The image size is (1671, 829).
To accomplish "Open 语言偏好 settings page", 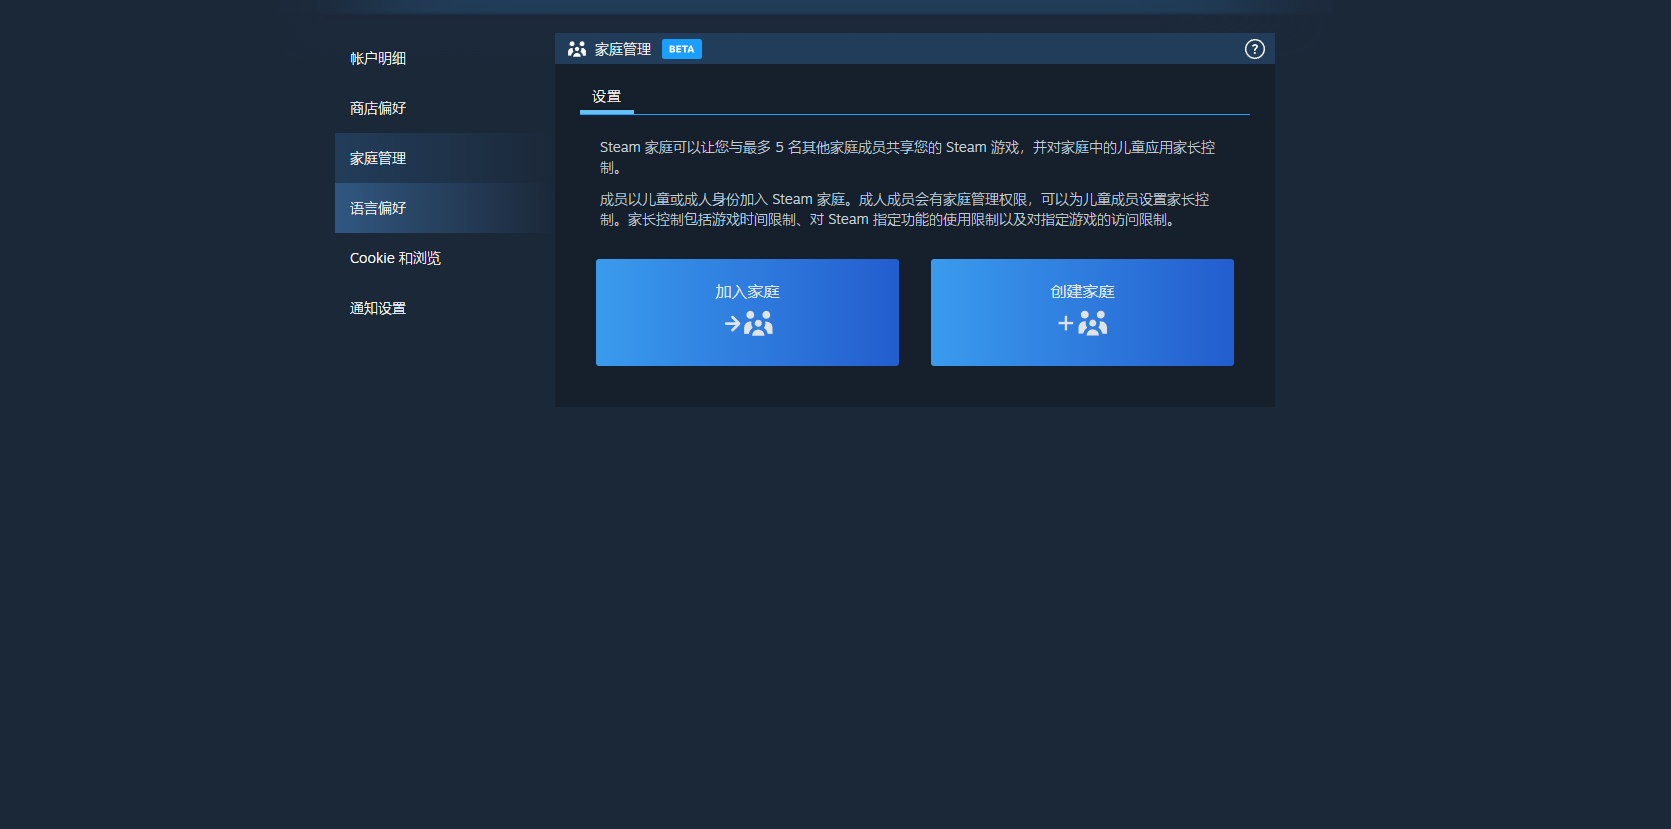I will (x=378, y=208).
